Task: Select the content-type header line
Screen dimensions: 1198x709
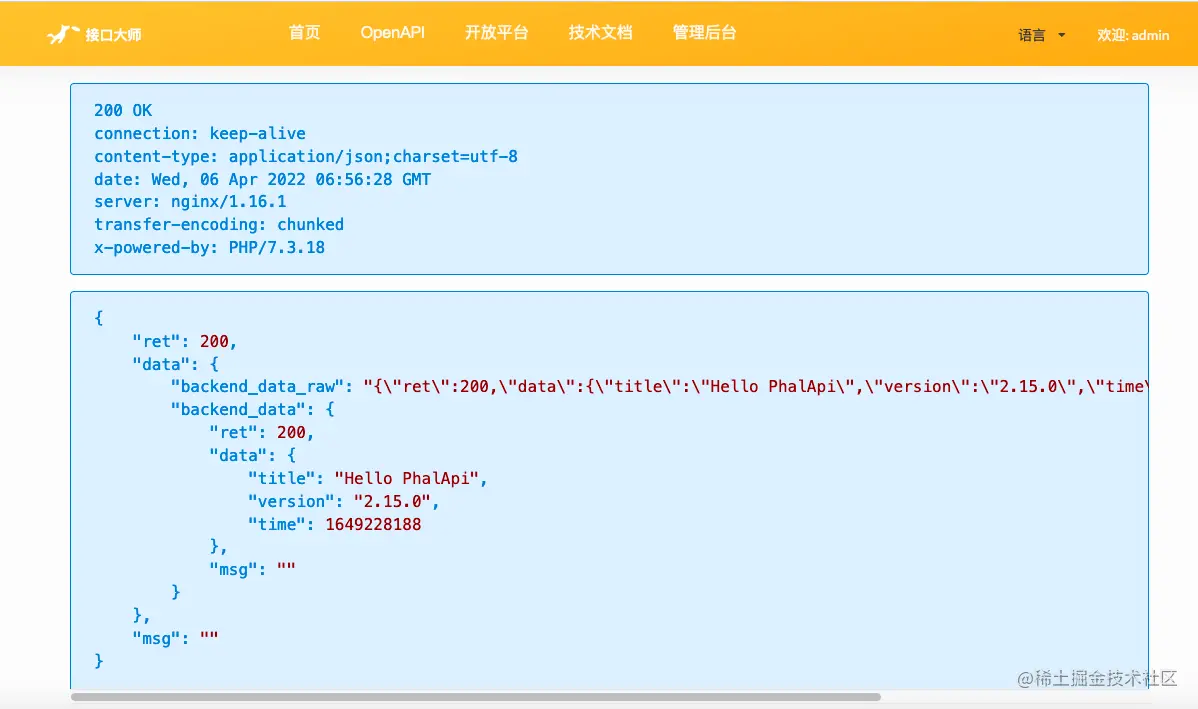Action: (x=306, y=156)
